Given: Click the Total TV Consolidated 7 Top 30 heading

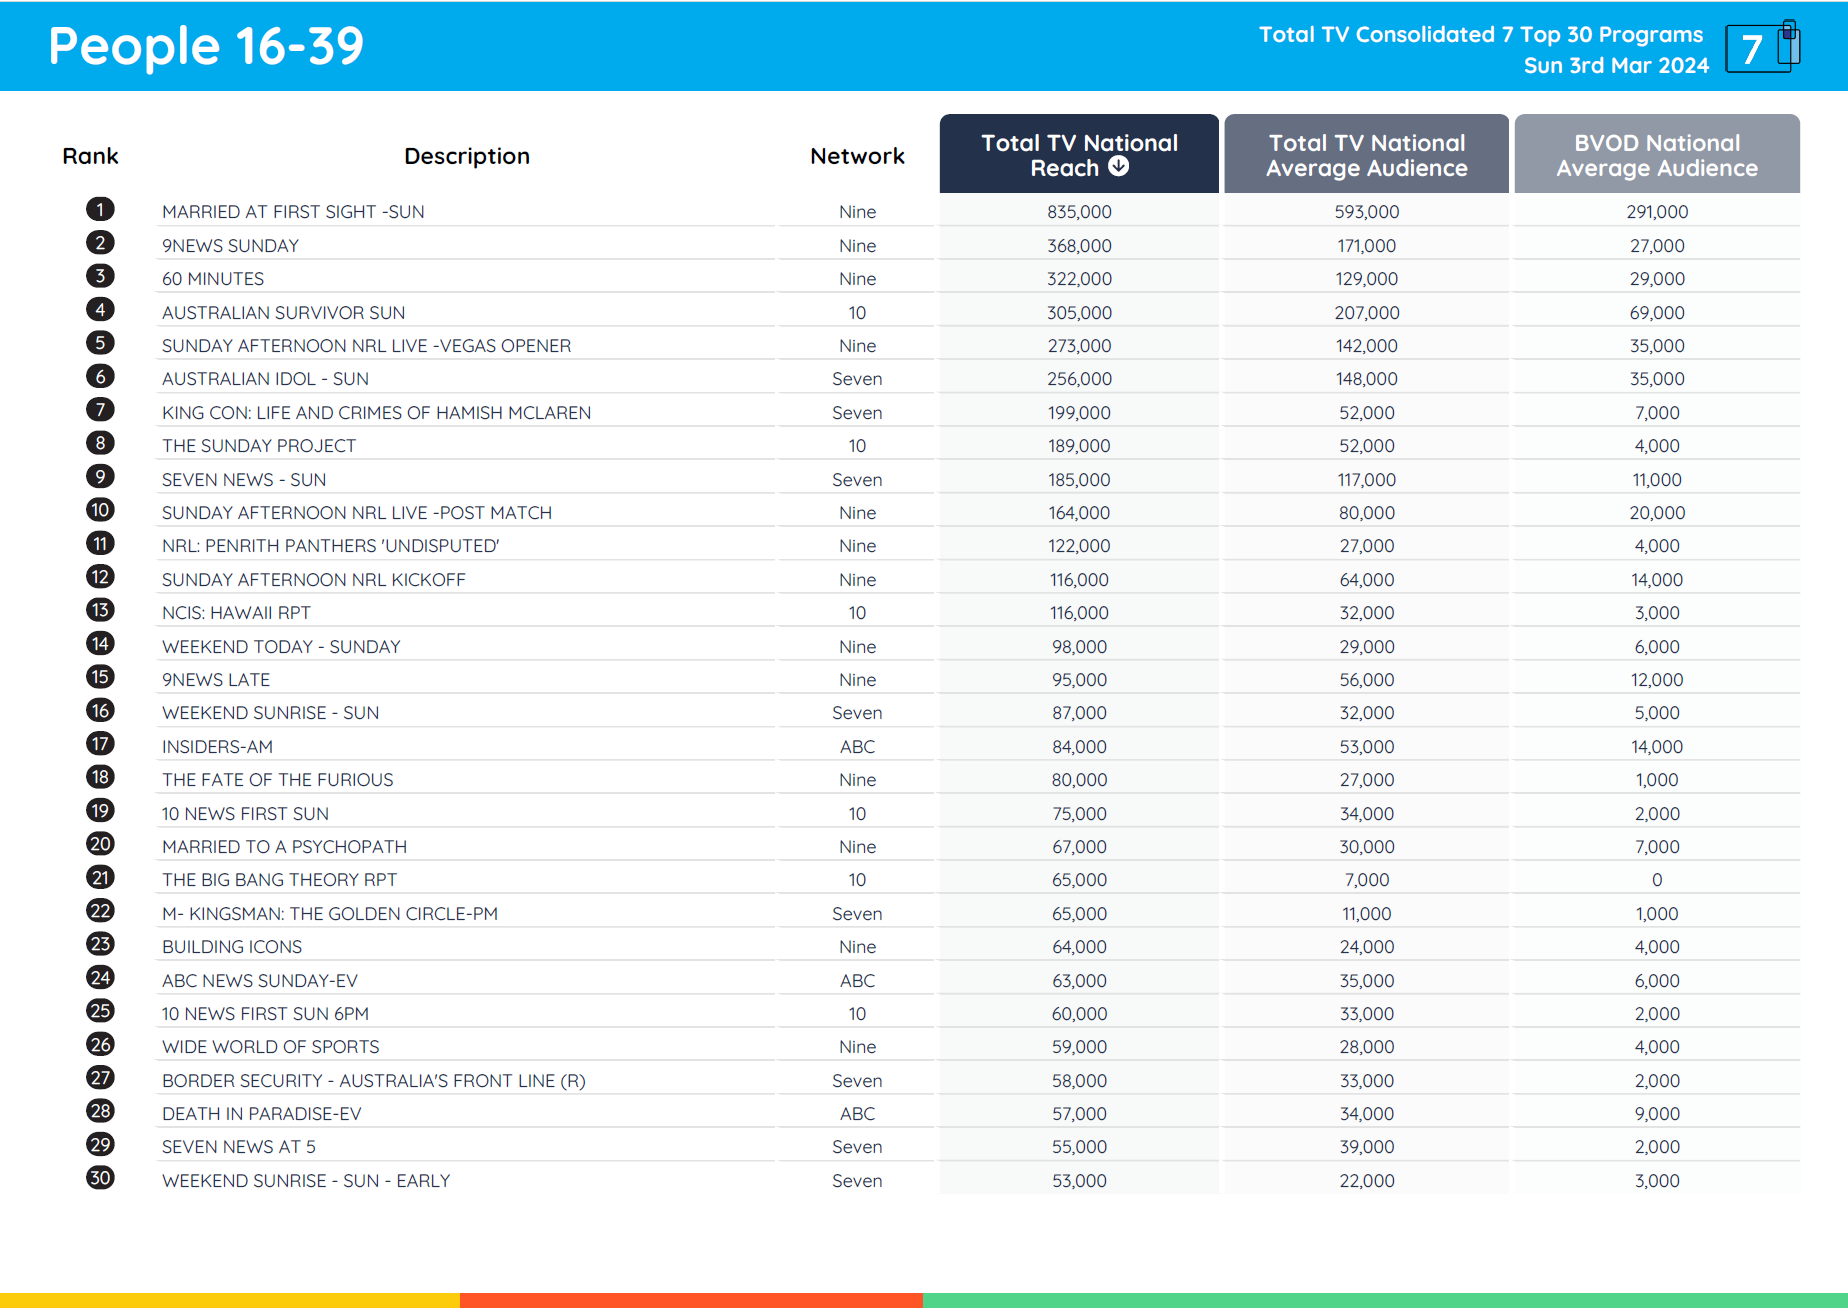Looking at the screenshot, I should 1481,34.
